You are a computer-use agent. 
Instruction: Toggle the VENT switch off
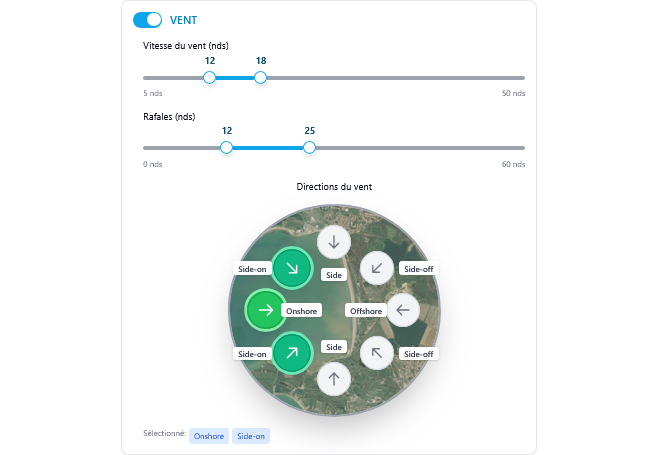point(147,19)
